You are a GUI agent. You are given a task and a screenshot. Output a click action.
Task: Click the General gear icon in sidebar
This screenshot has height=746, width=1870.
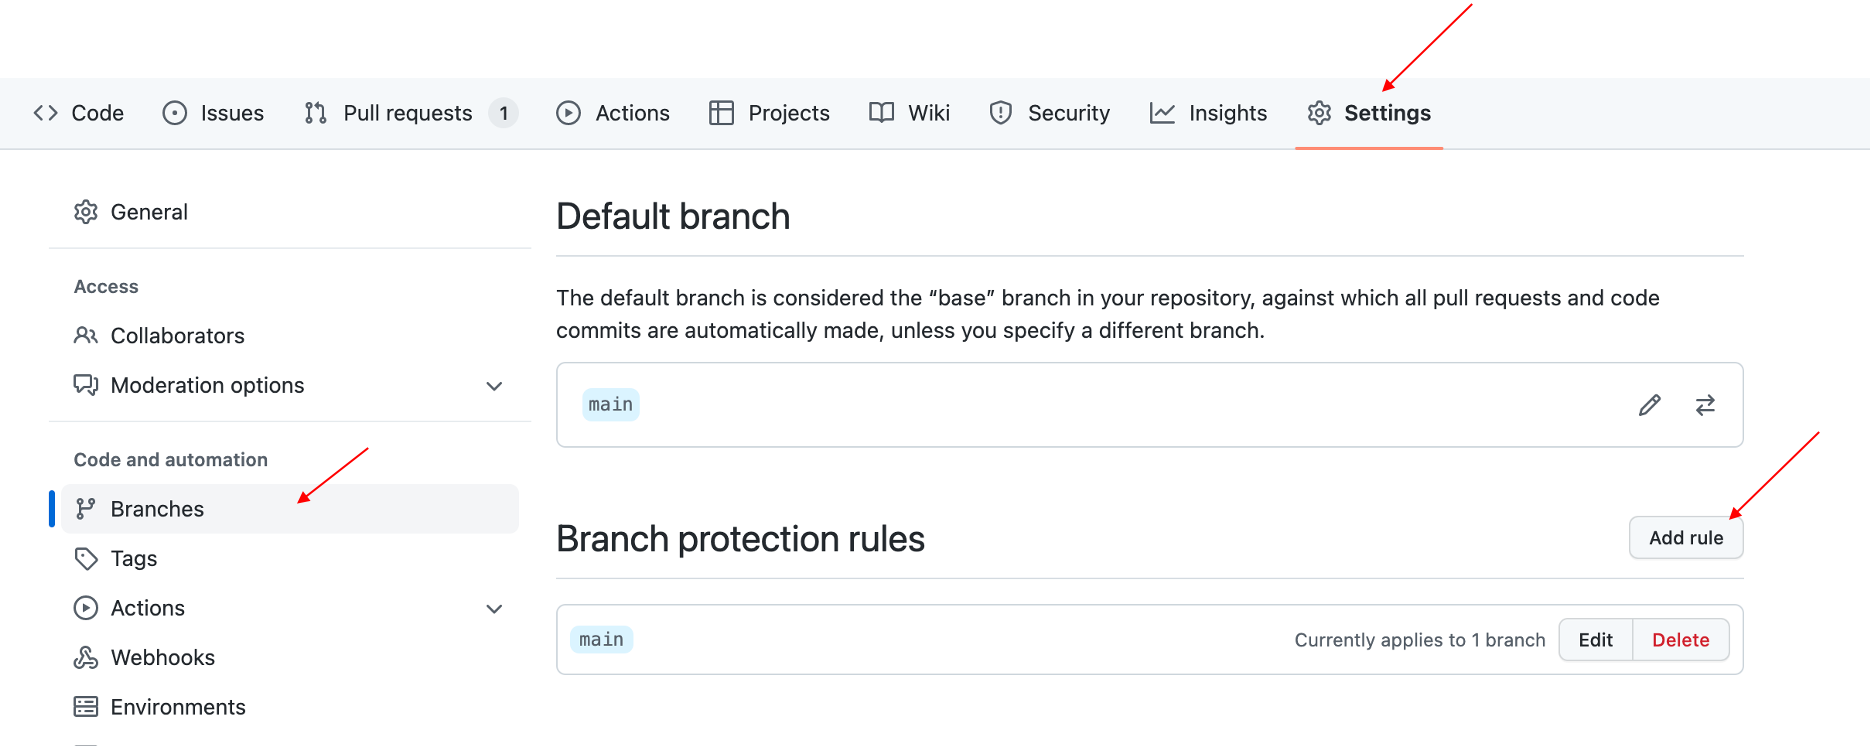86,212
